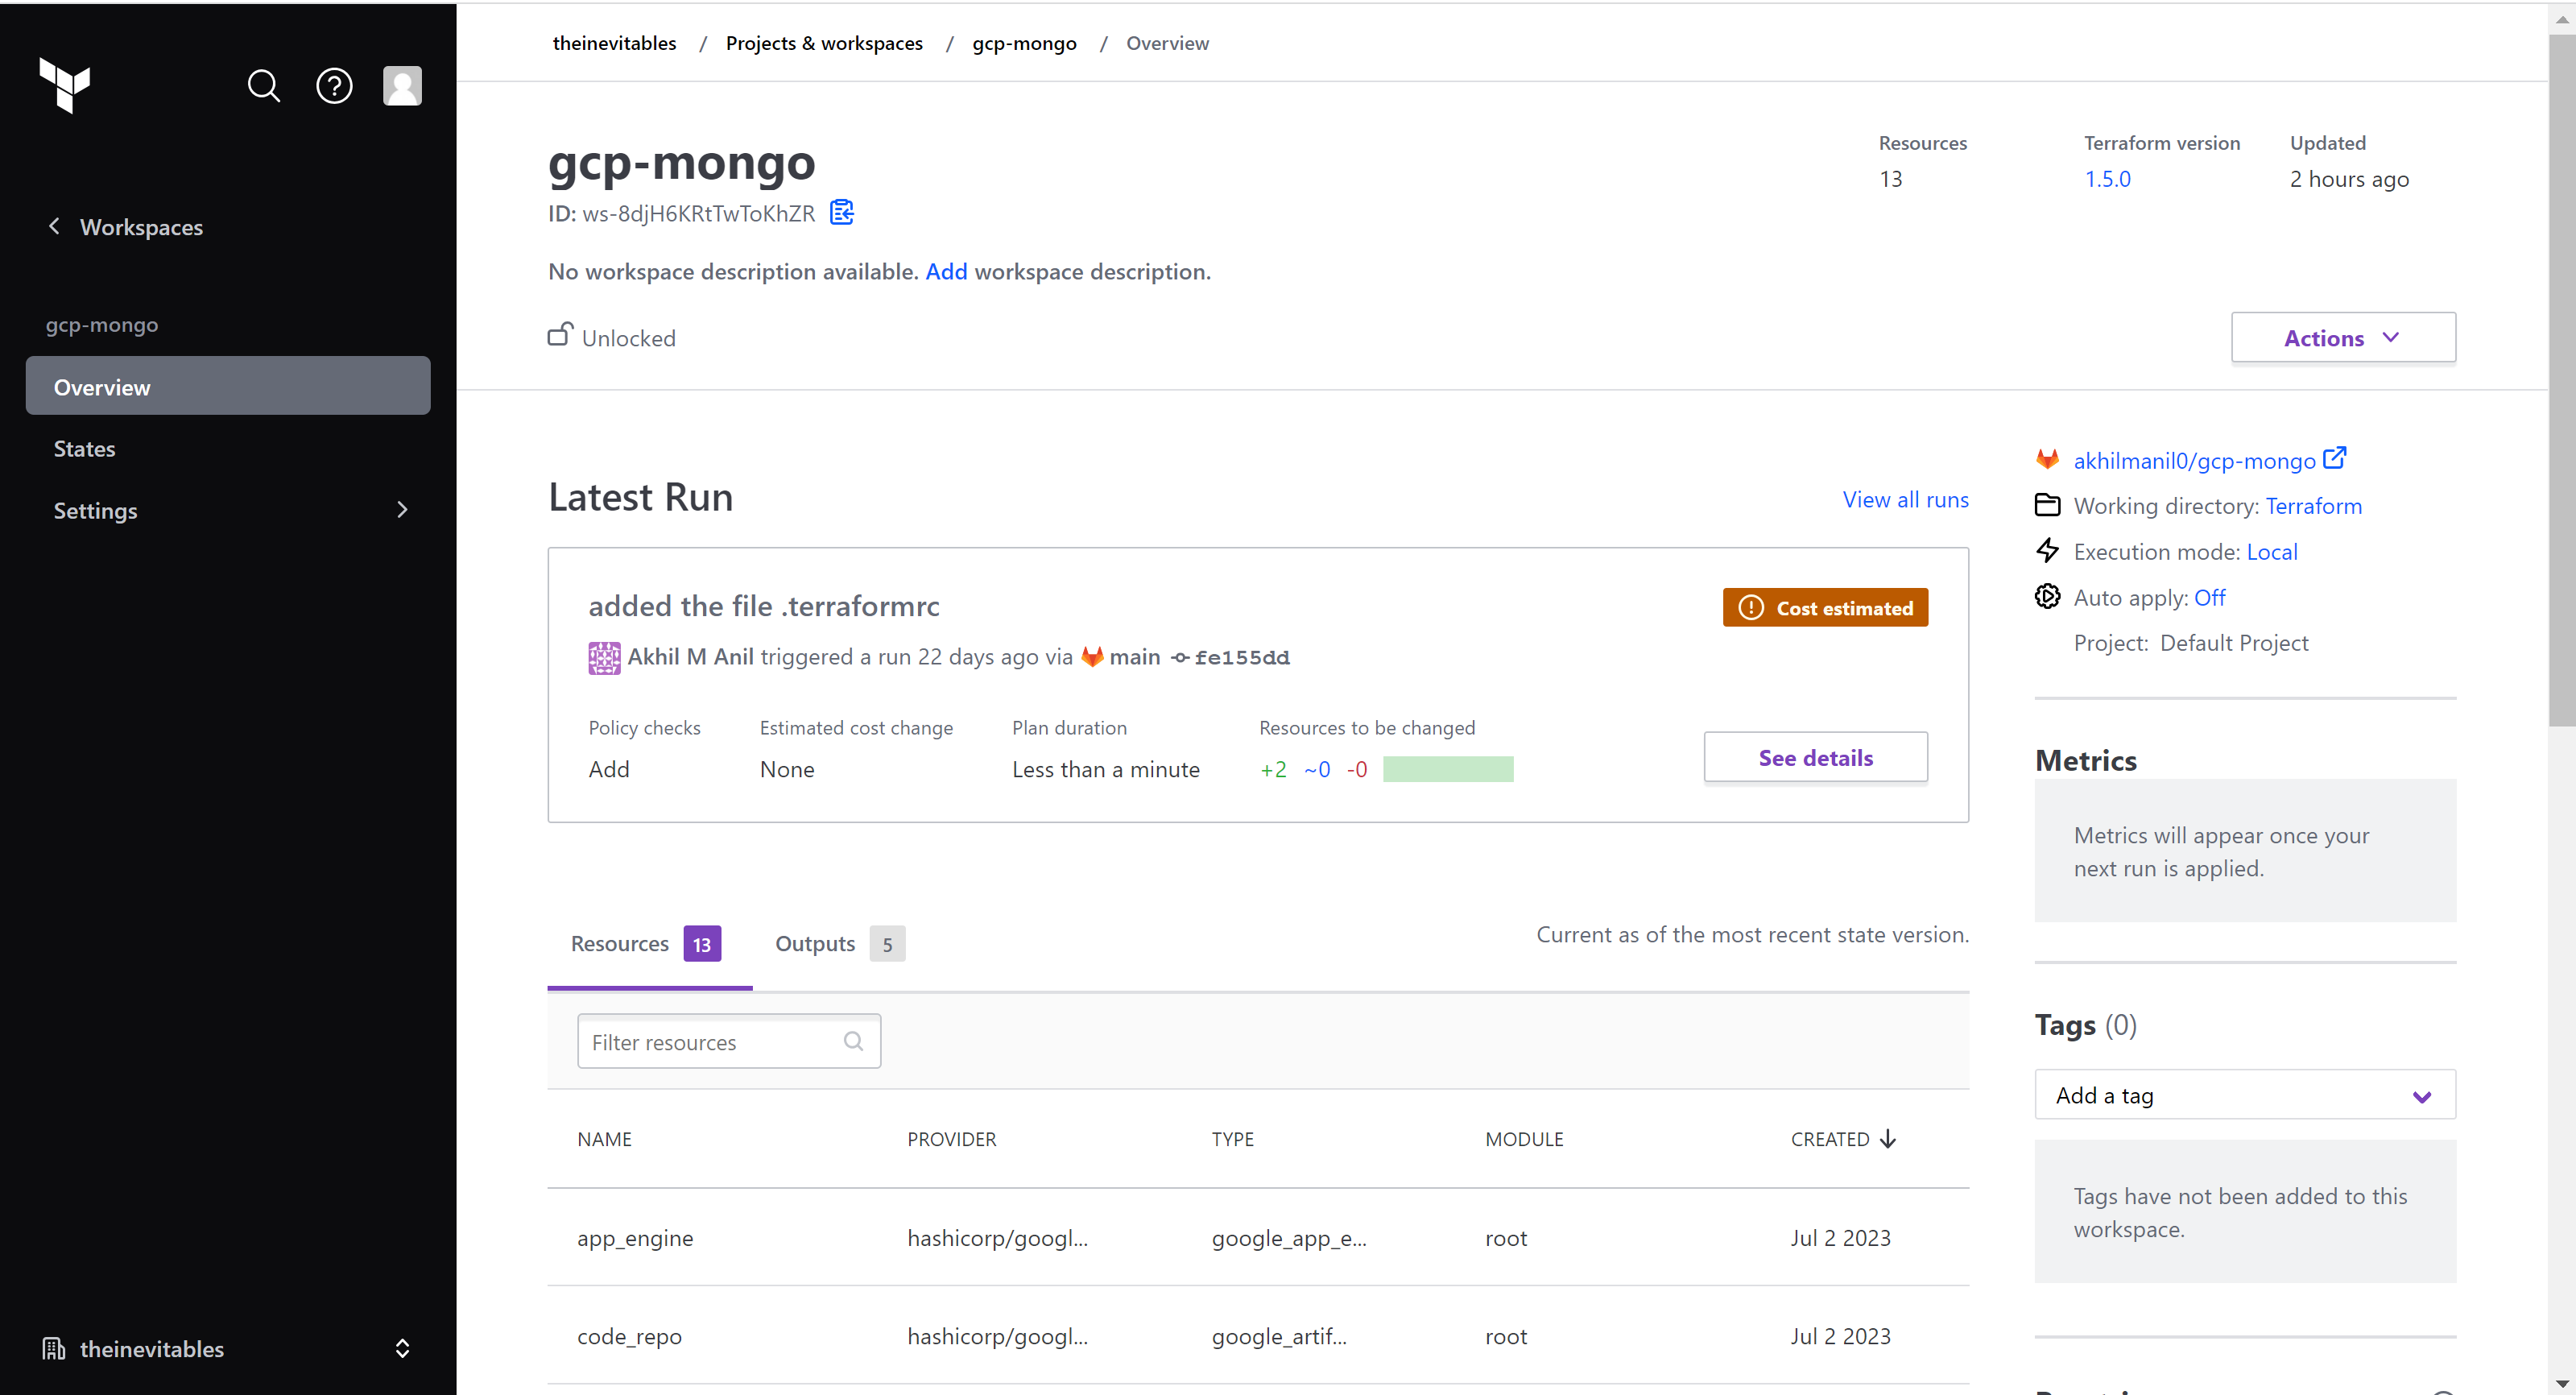The height and width of the screenshot is (1395, 2576).
Task: Open the help question mark icon
Action: (334, 86)
